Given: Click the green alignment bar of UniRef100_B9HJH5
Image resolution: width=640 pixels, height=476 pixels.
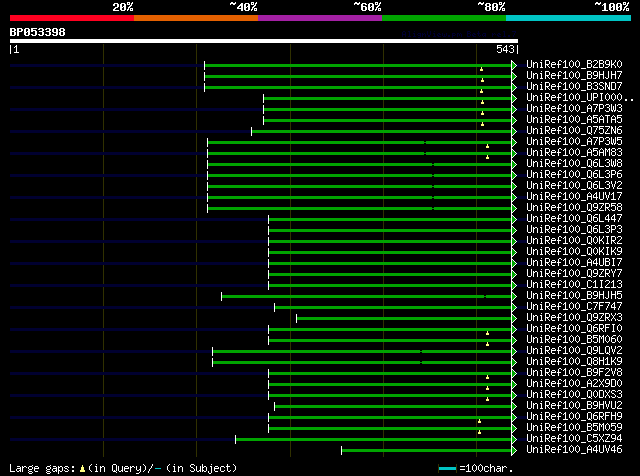Looking at the screenshot, I should pyautogui.click(x=367, y=296).
